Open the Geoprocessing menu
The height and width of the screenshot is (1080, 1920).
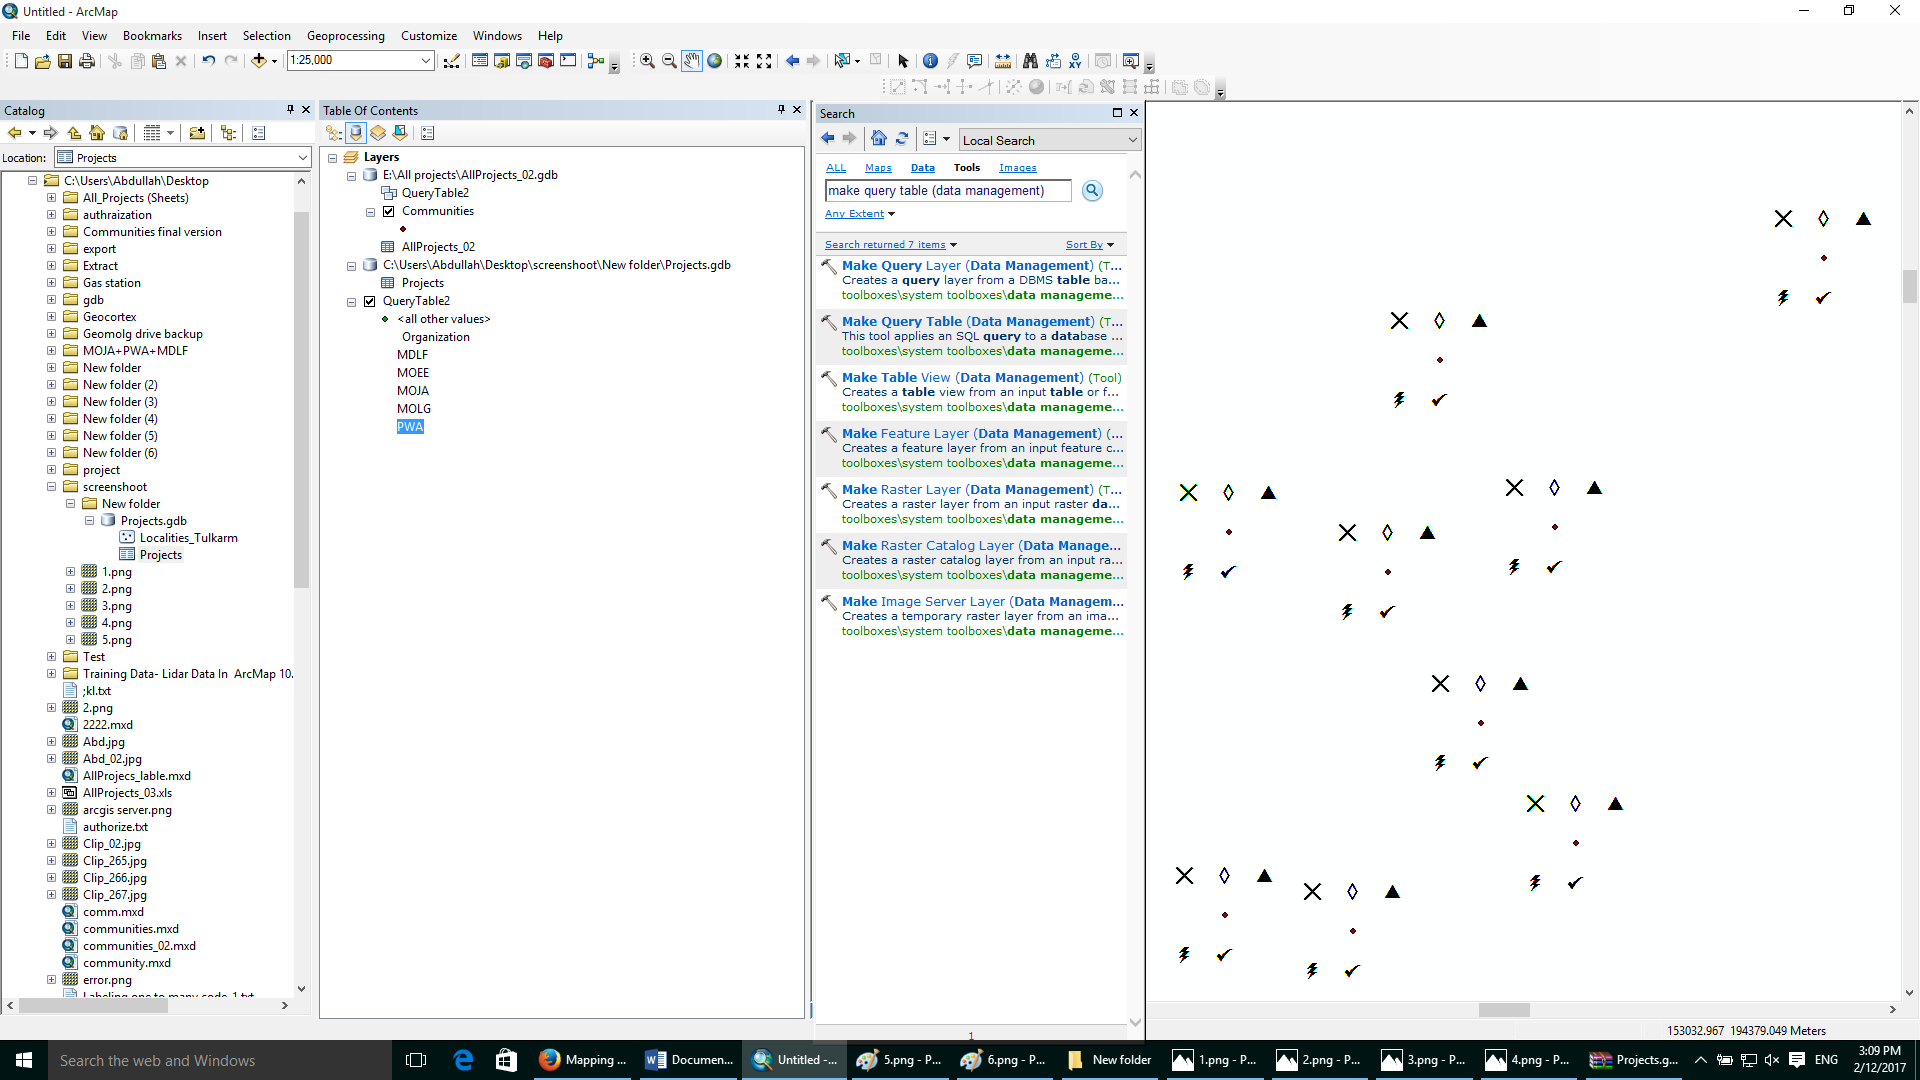coord(345,36)
